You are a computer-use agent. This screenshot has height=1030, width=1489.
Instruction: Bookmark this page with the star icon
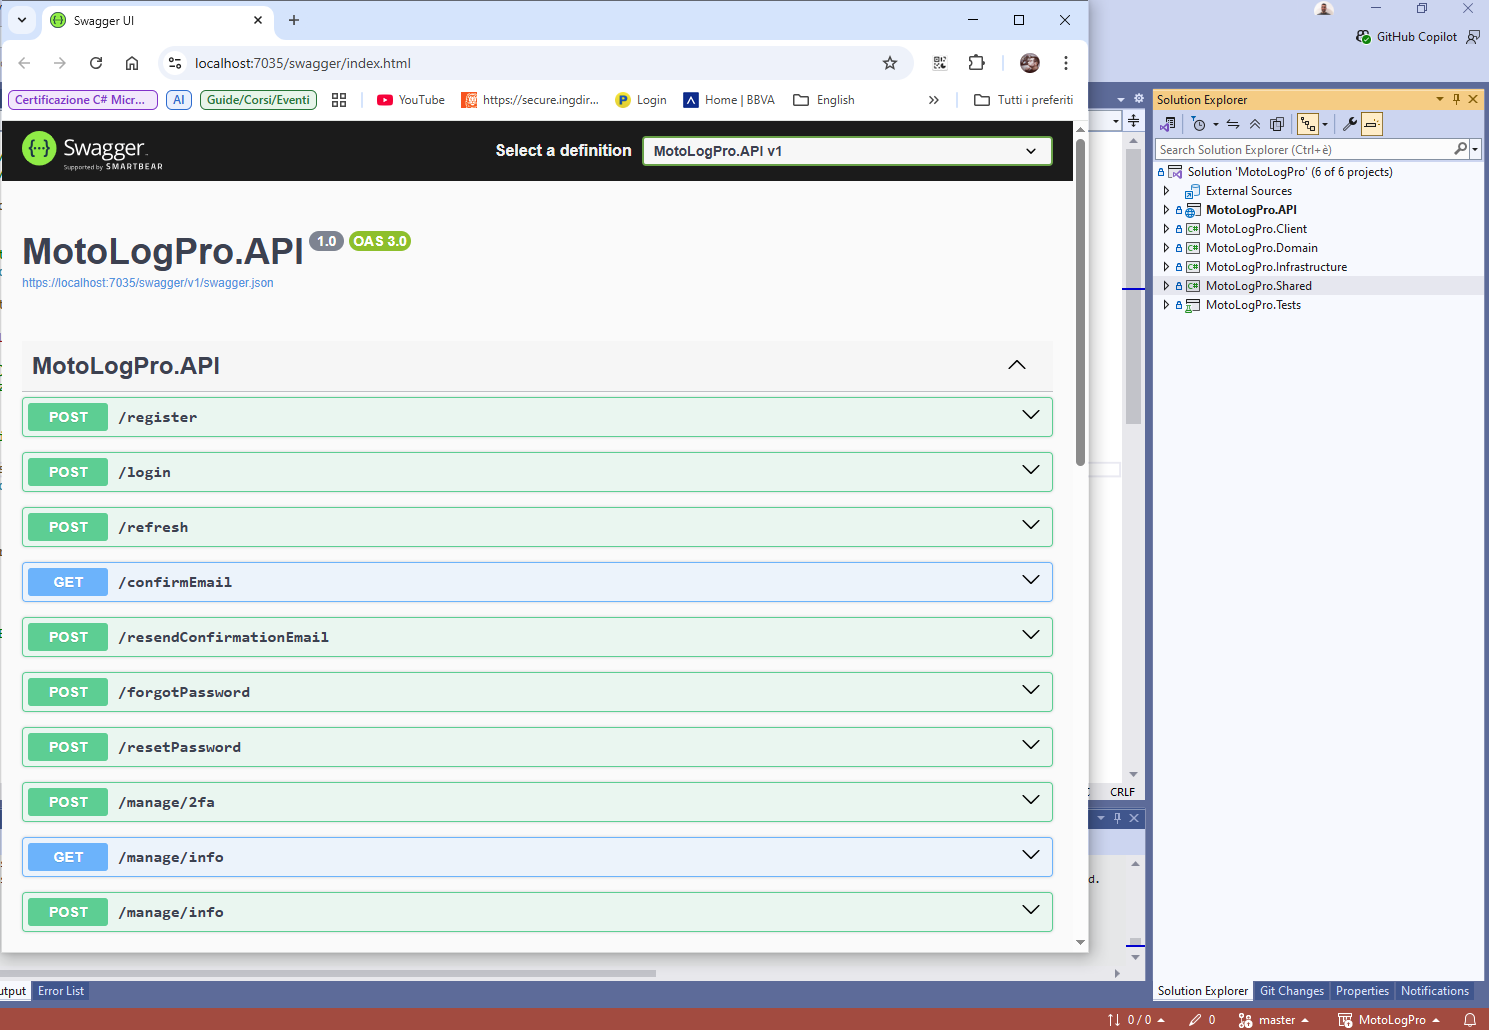889,63
